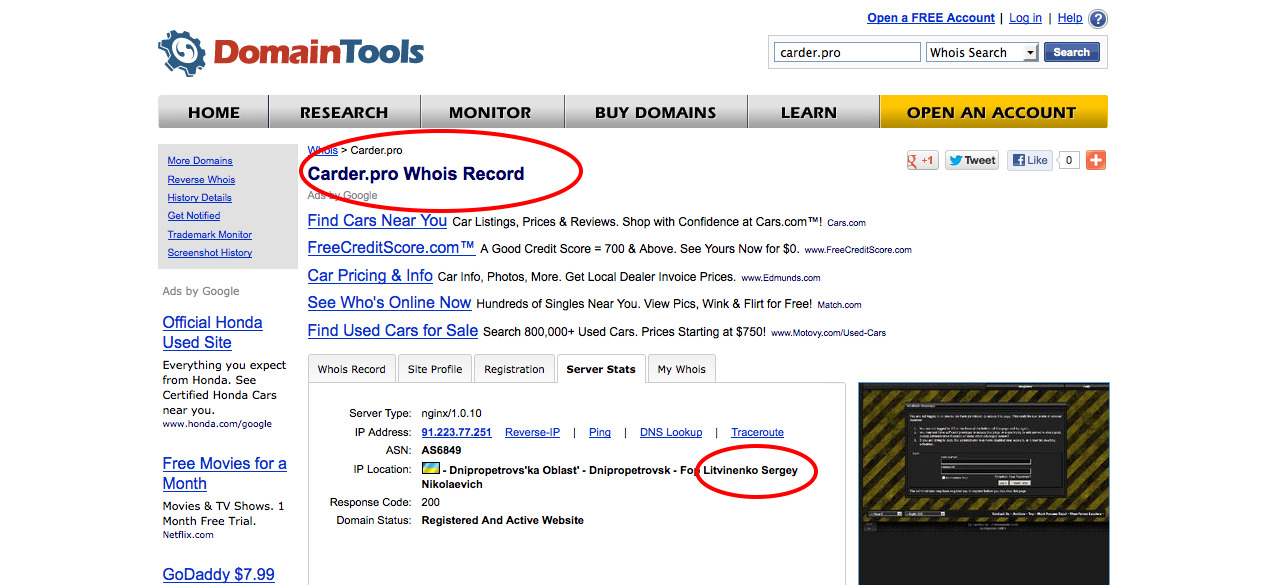This screenshot has height=585, width=1265.
Task: Open the RESEARCH navigation menu
Action: [x=344, y=112]
